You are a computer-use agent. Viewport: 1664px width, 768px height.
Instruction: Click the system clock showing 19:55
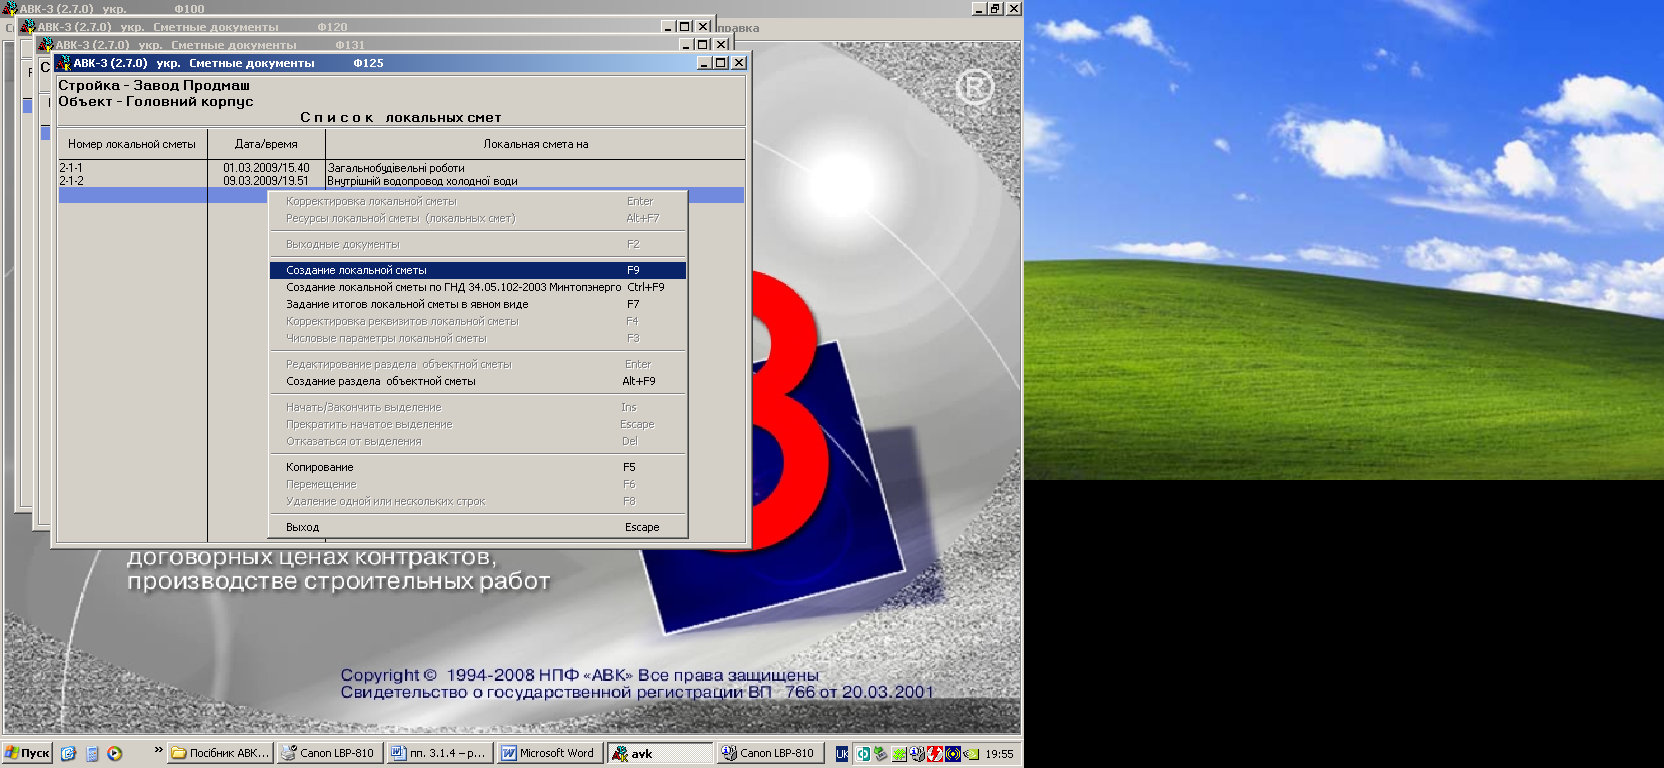tap(999, 754)
